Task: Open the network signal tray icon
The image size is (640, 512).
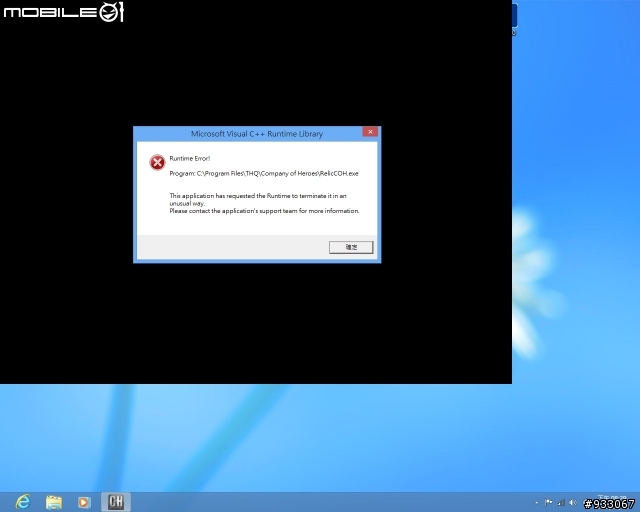Action: click(x=561, y=503)
